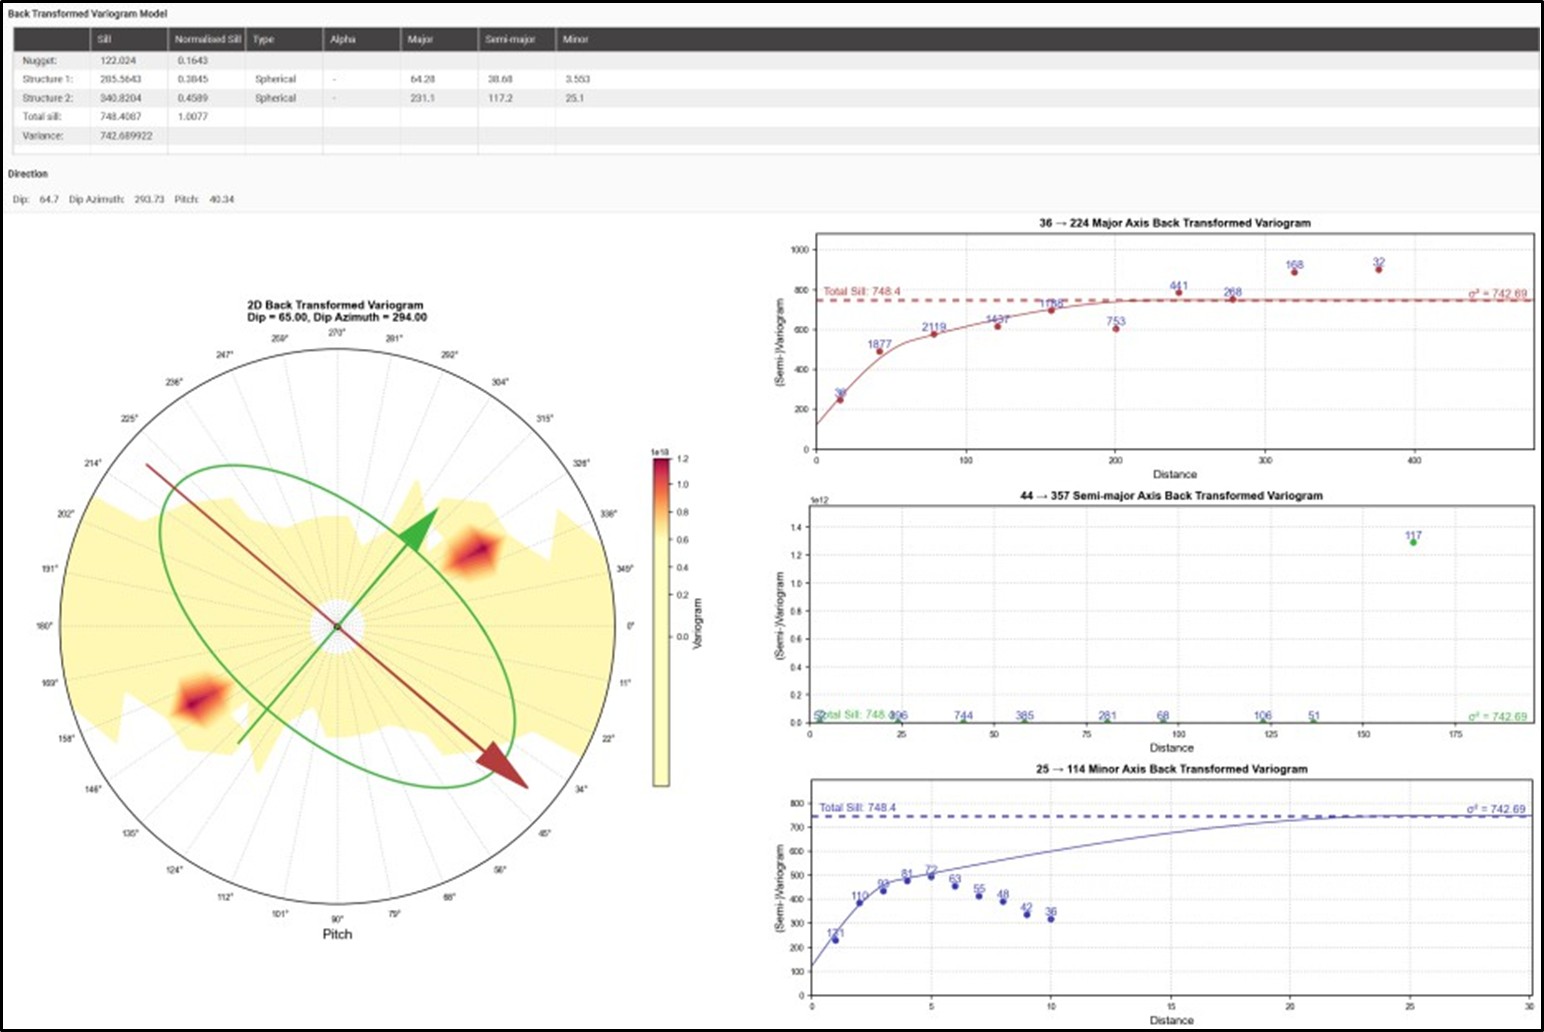Select the Type column header
This screenshot has height=1032, width=1544.
264,40
